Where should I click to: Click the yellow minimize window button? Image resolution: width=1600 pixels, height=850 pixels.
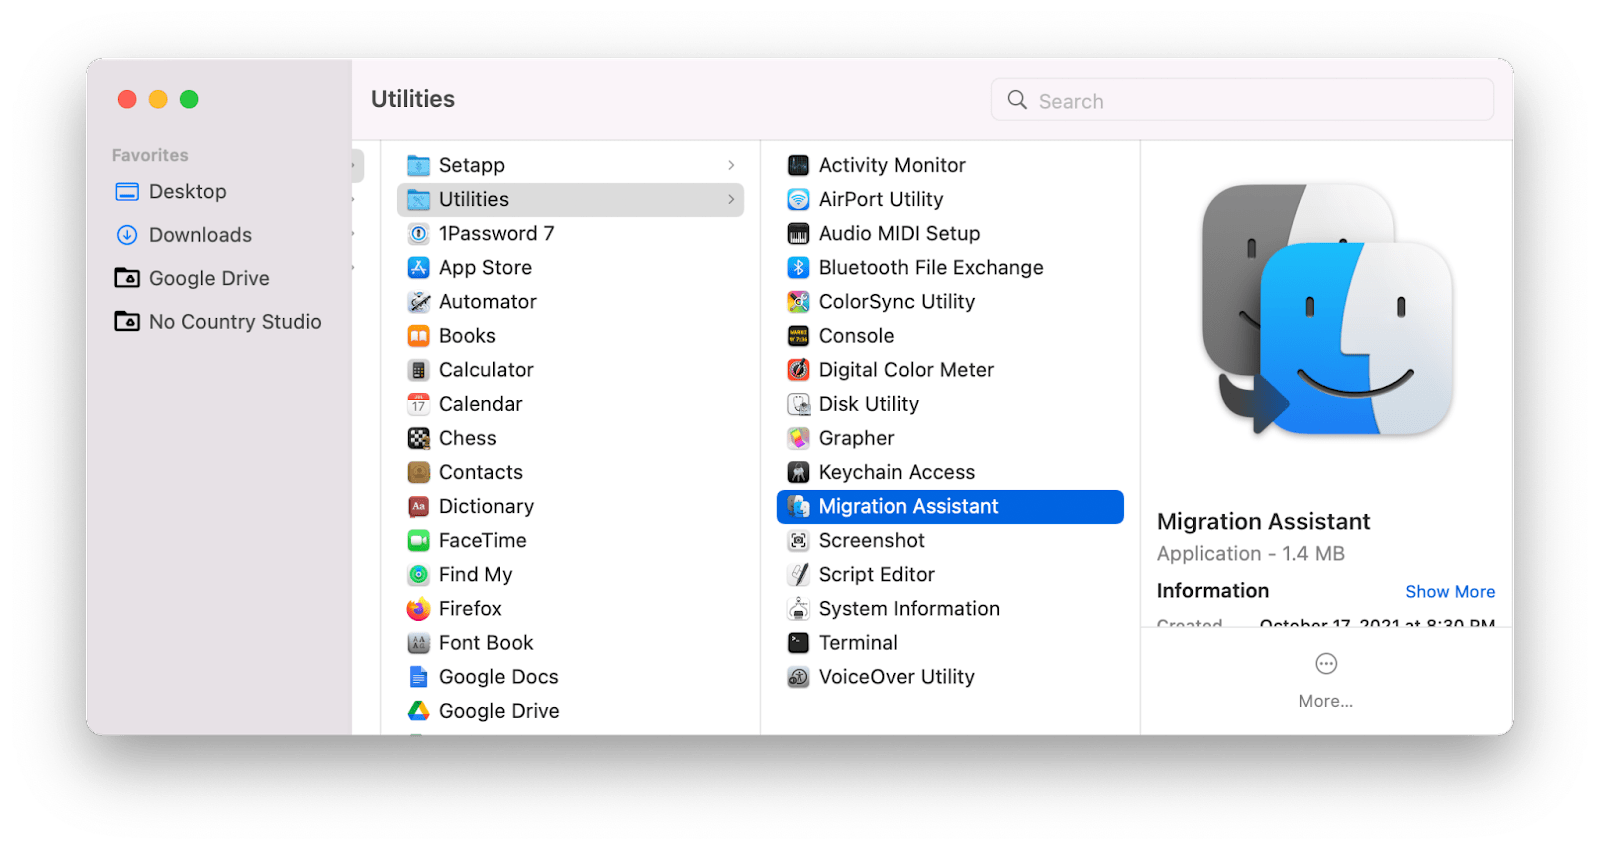158,99
